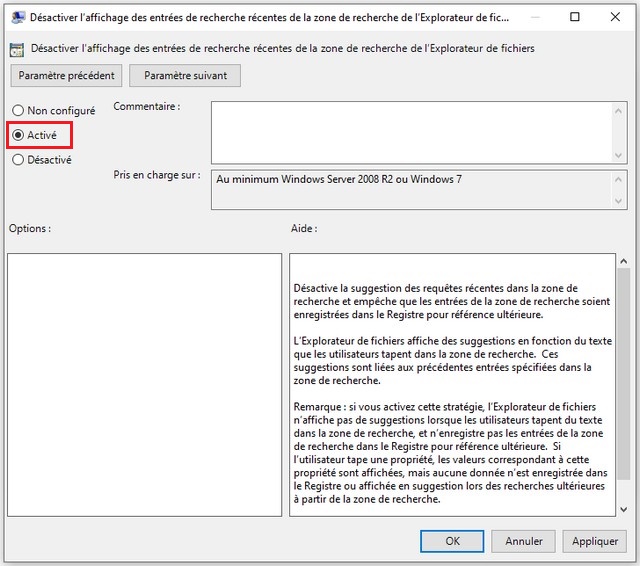Click the Aide panel scroll down arrow
640x566 pixels.
click(x=622, y=509)
